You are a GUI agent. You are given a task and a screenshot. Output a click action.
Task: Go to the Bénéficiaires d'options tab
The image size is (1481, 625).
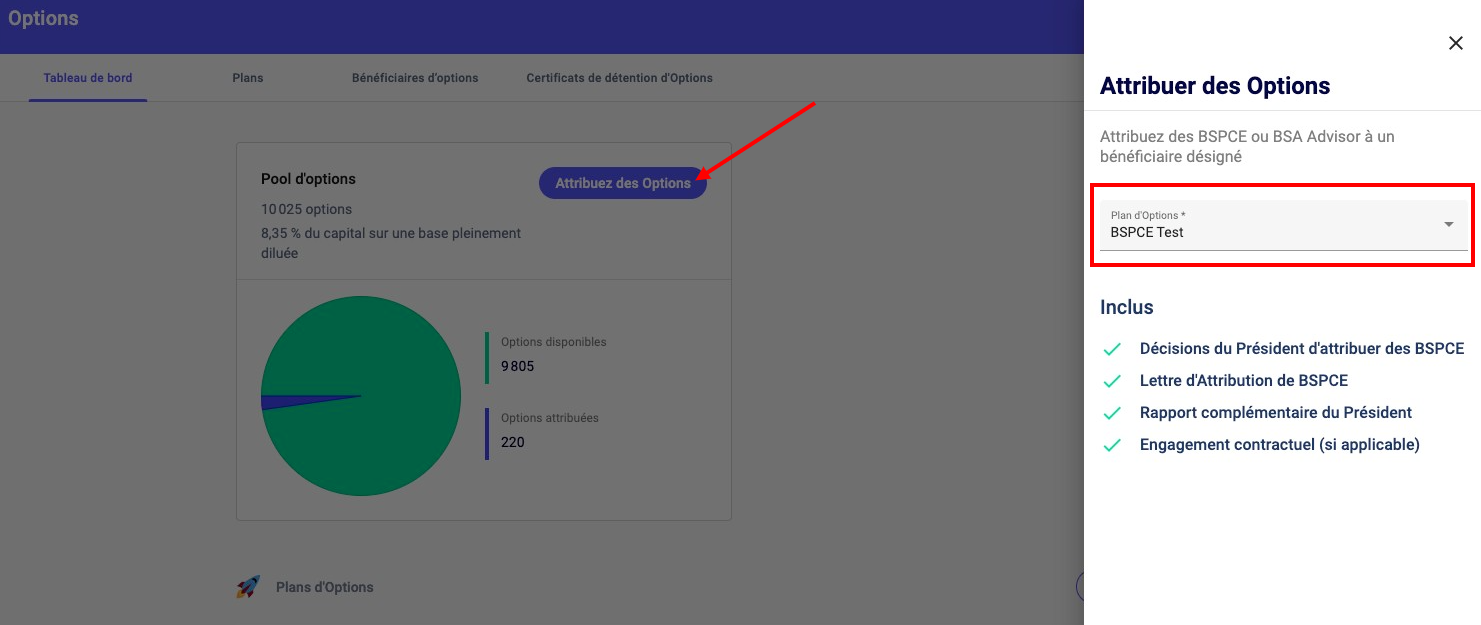415,78
